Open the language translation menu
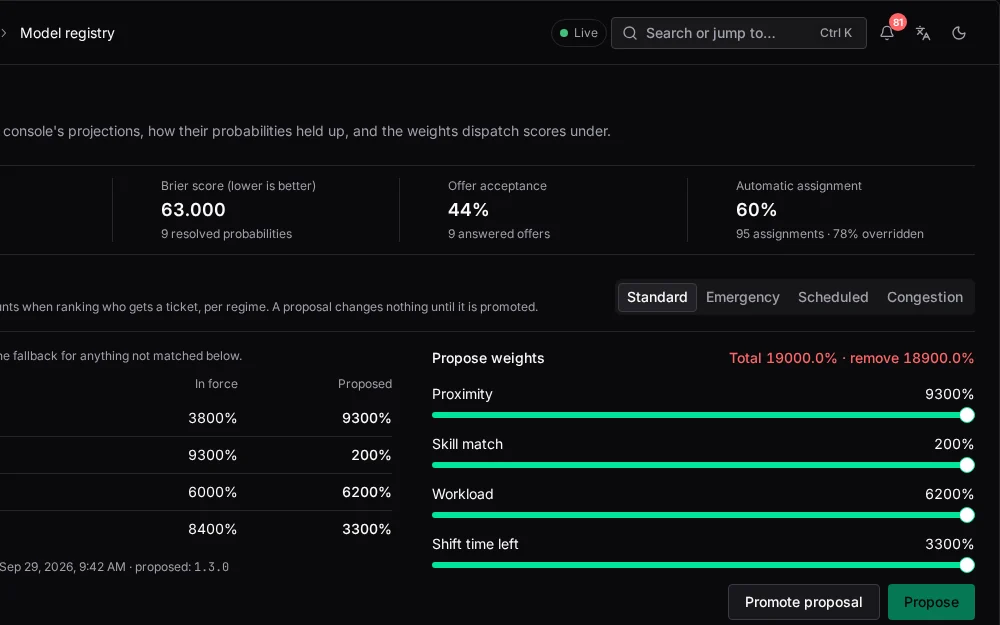1000x625 pixels. click(923, 33)
